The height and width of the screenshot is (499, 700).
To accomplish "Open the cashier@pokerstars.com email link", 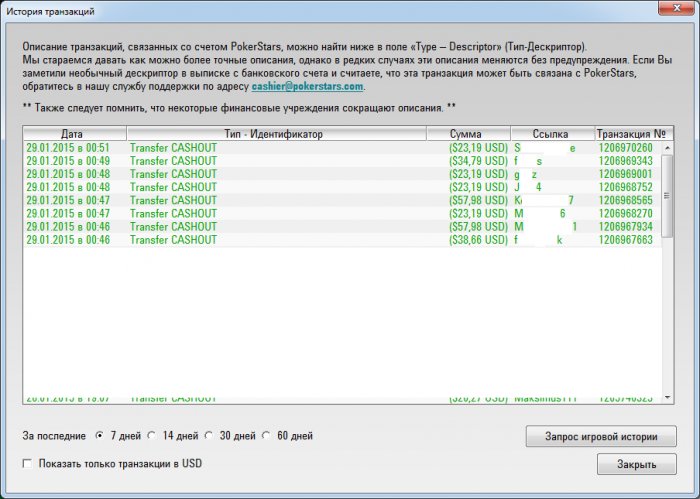I will 307,87.
